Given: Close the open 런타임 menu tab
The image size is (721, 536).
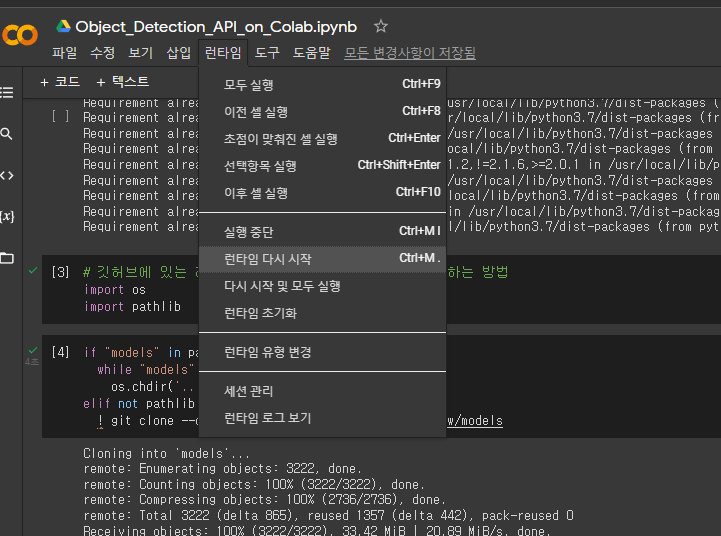Looking at the screenshot, I should pyautogui.click(x=223, y=52).
